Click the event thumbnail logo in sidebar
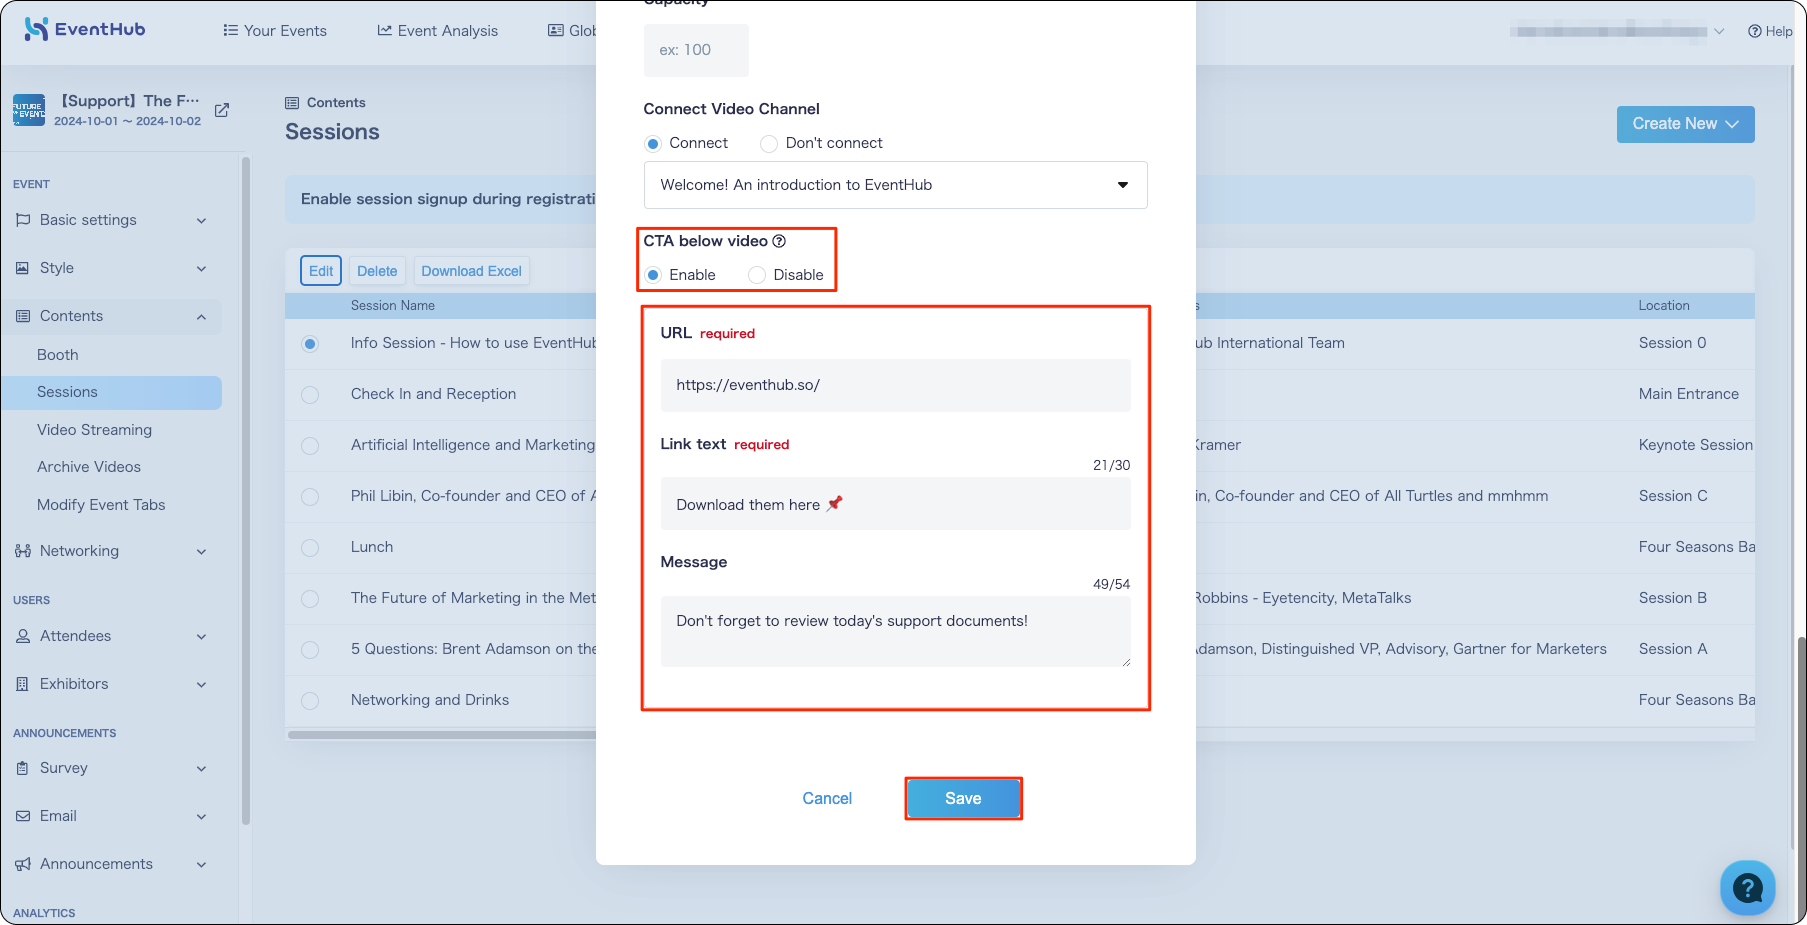The width and height of the screenshot is (1807, 925). tap(29, 110)
